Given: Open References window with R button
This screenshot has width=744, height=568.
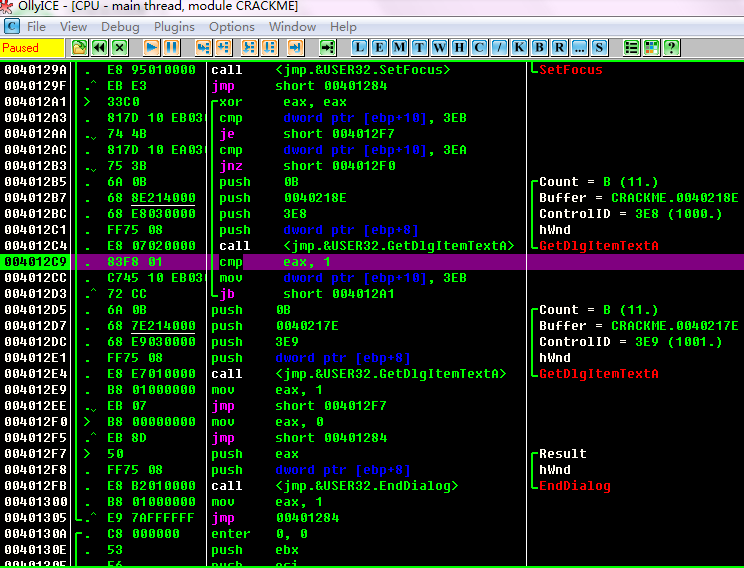Looking at the screenshot, I should point(559,47).
